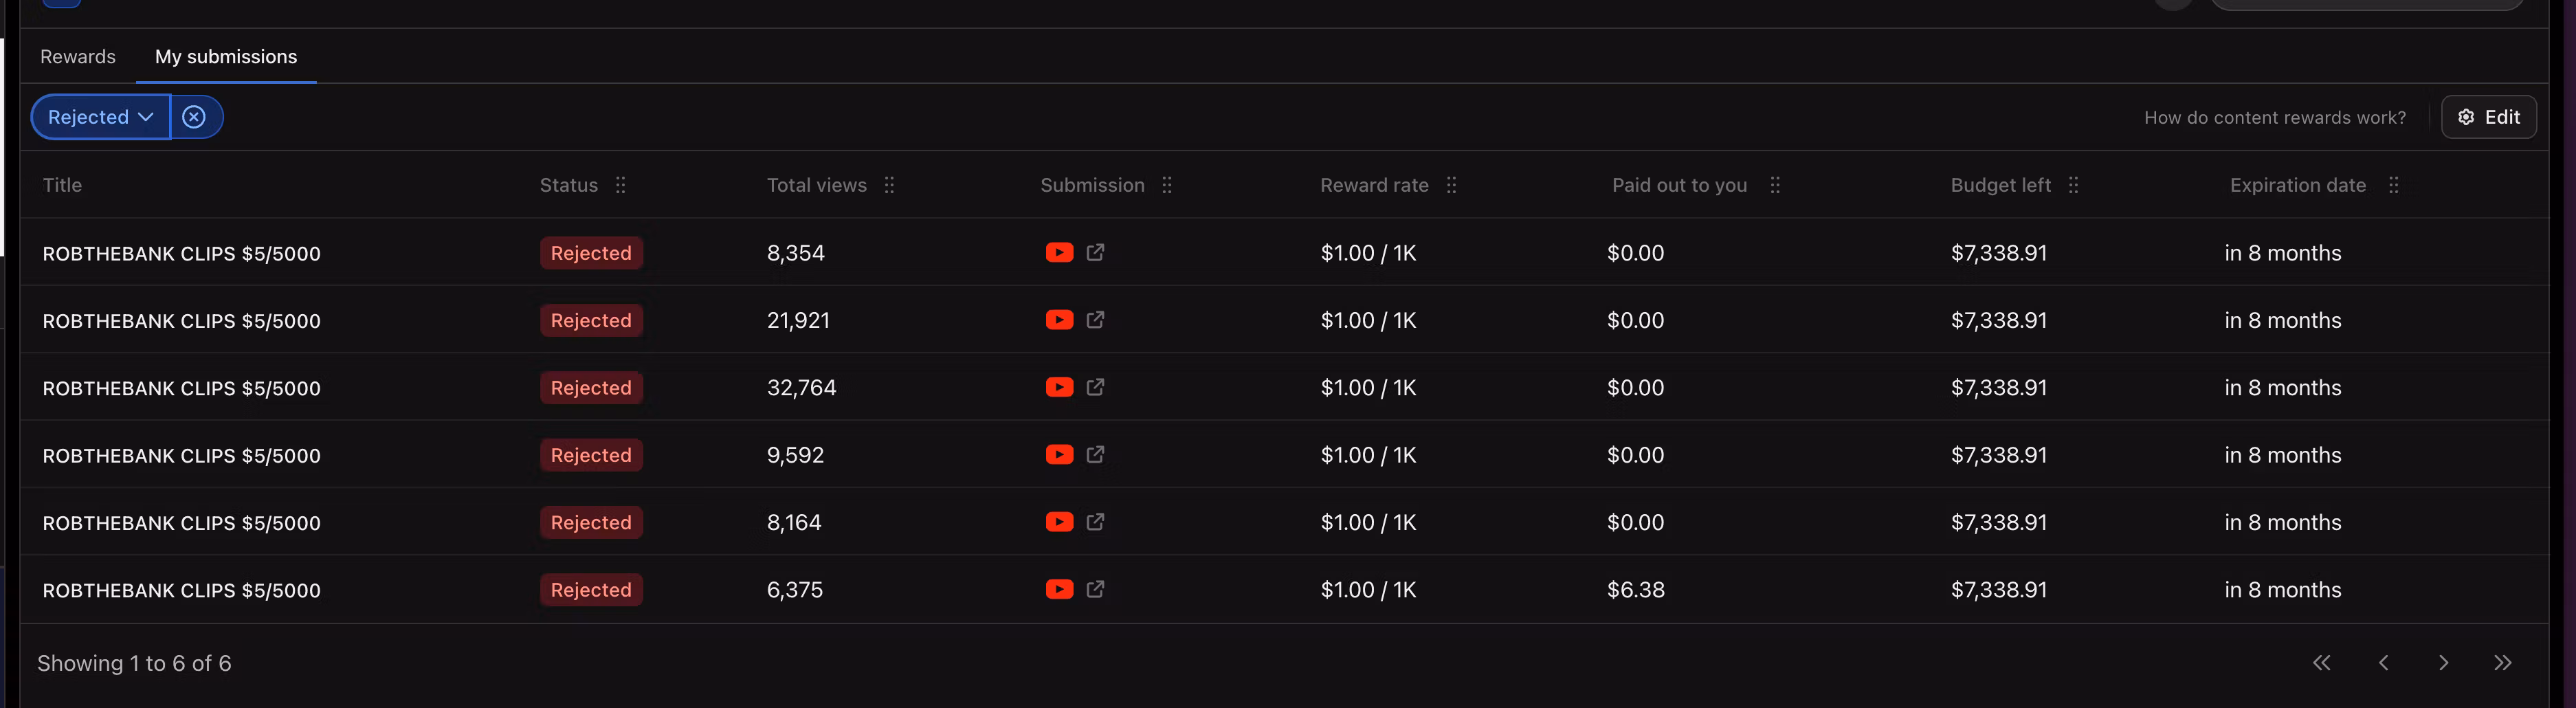Click YouTube icon in 32,764 views row
2576x708 pixels.
pyautogui.click(x=1059, y=387)
